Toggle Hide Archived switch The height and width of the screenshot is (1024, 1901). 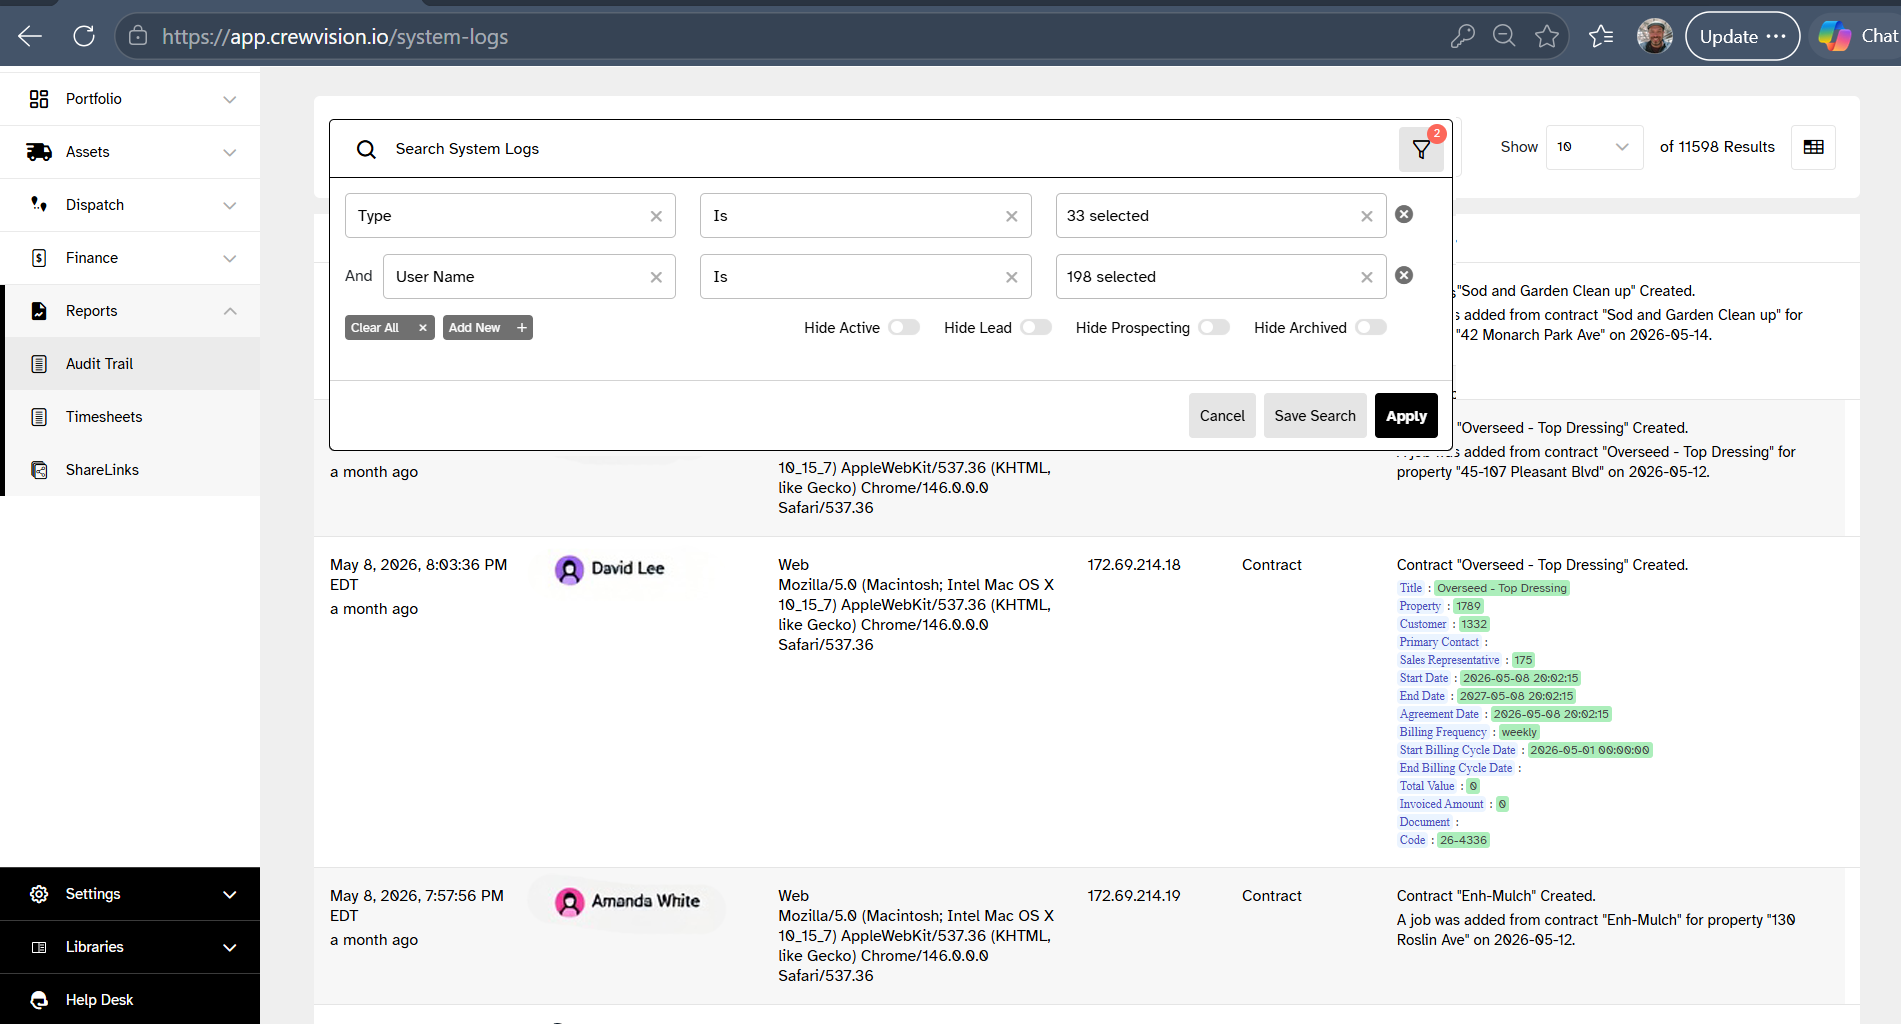click(1371, 327)
